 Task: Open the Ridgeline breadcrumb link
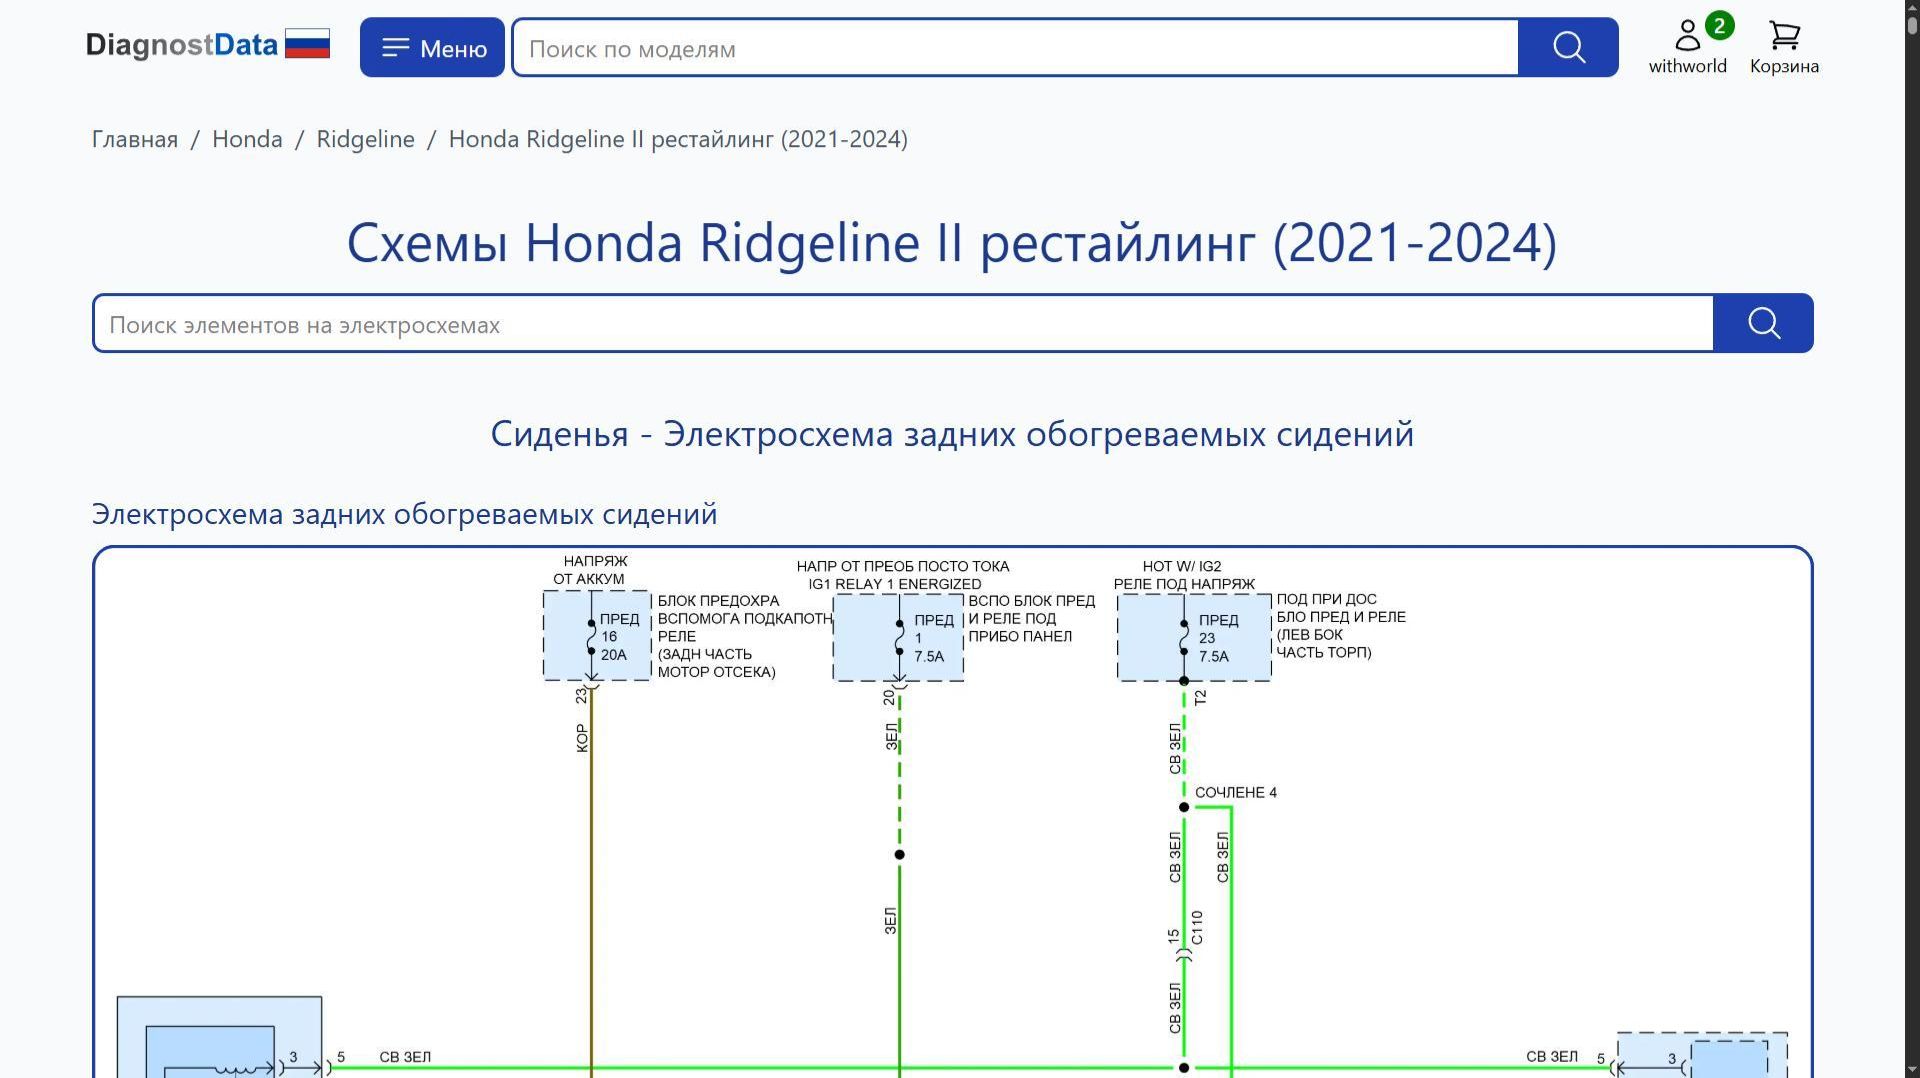[366, 139]
